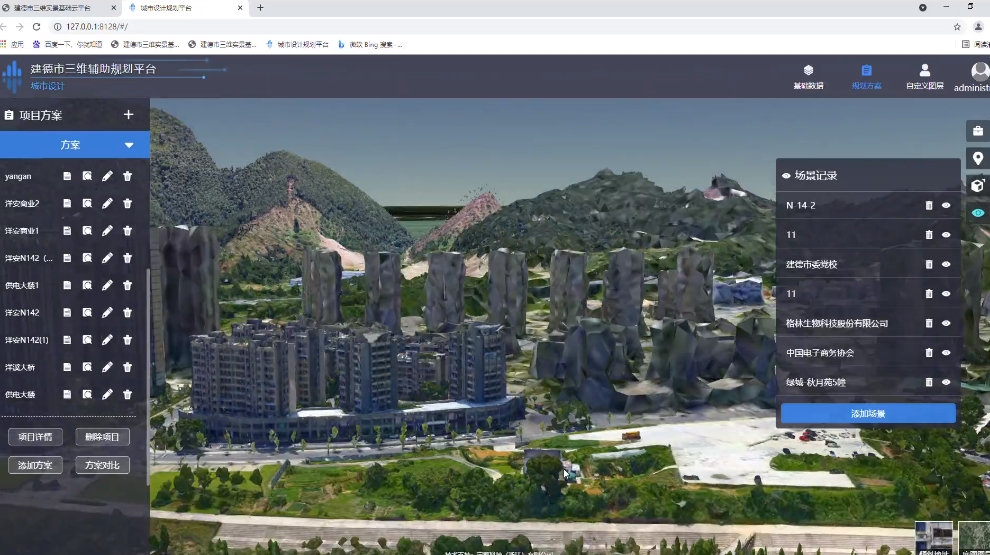Toggle visibility of scene 建德市委党校
The image size is (990, 555).
946,264
